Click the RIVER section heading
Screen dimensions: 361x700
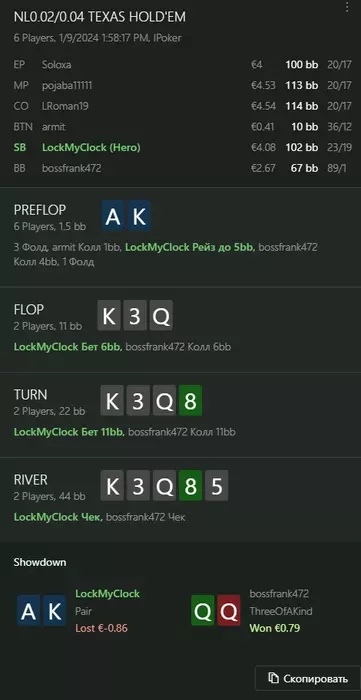pyautogui.click(x=30, y=479)
